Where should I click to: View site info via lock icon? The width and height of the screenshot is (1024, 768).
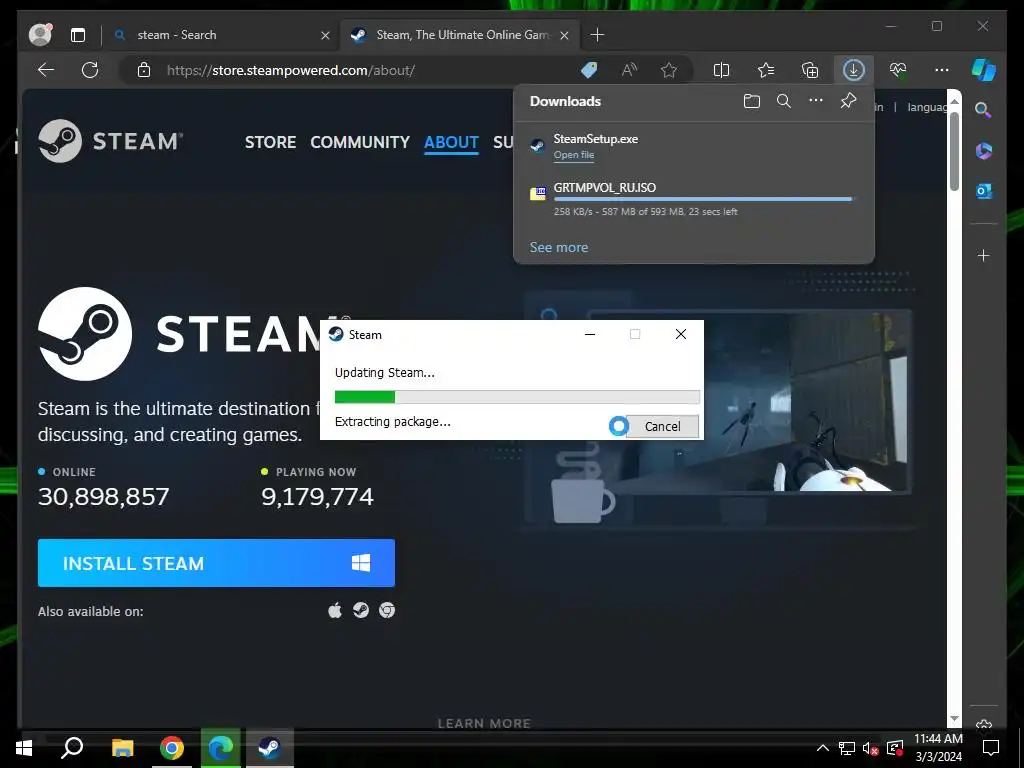(144, 70)
